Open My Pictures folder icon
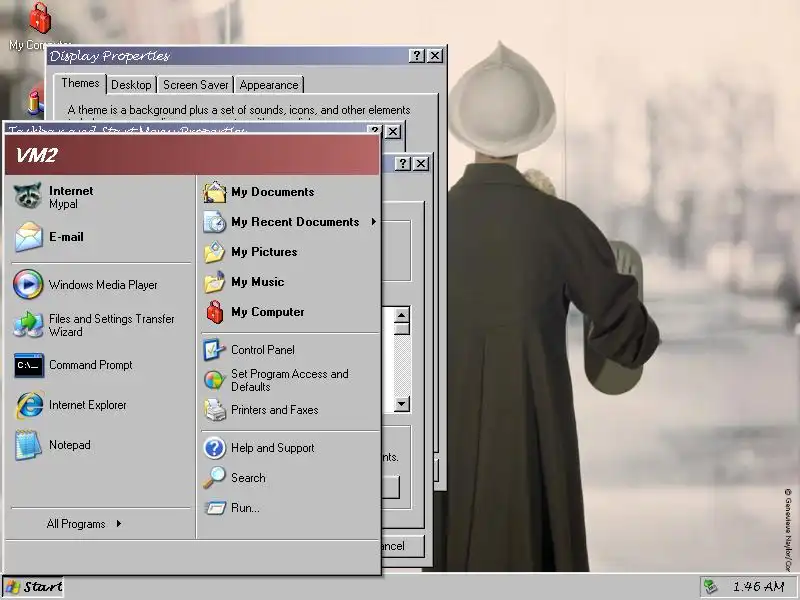The height and width of the screenshot is (600, 800). point(215,252)
